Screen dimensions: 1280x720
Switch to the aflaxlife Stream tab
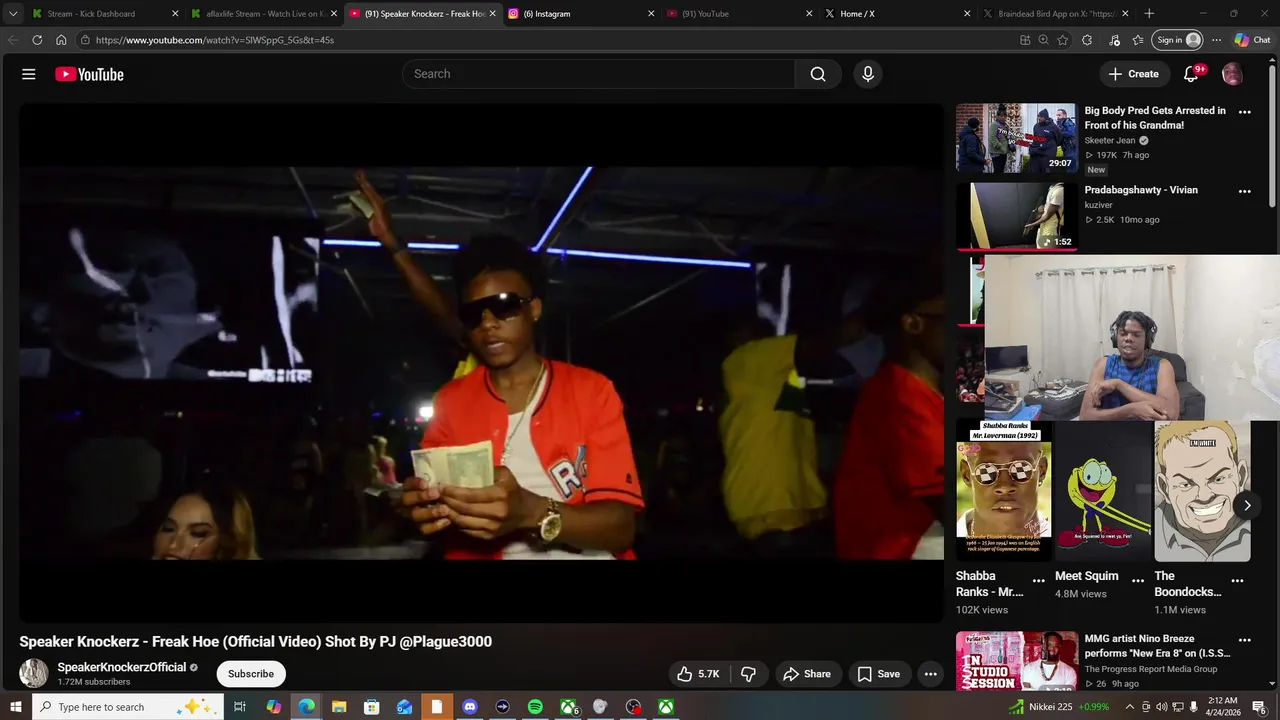pos(264,14)
